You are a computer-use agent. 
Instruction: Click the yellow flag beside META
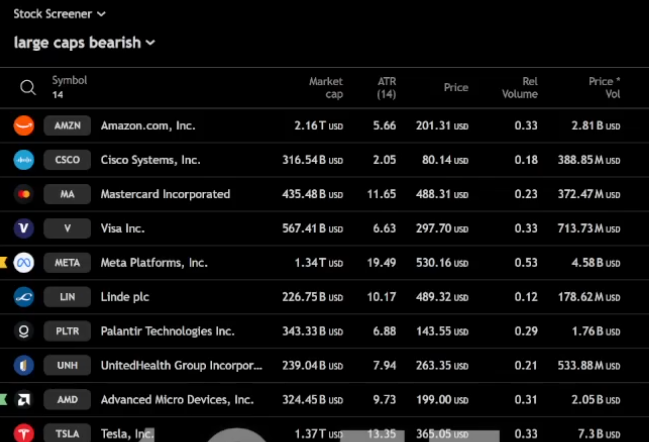3,262
